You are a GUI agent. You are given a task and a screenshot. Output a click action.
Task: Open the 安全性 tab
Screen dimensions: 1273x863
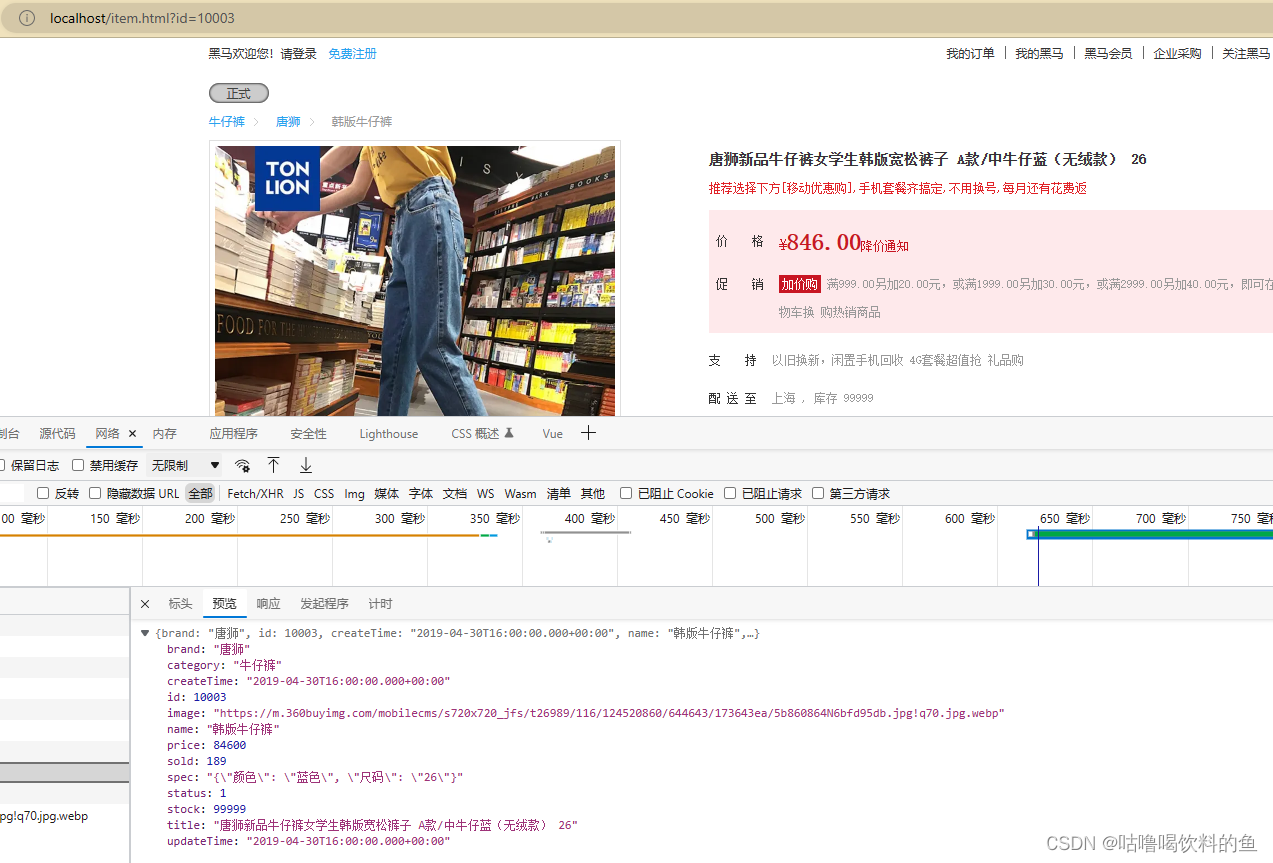pyautogui.click(x=308, y=433)
